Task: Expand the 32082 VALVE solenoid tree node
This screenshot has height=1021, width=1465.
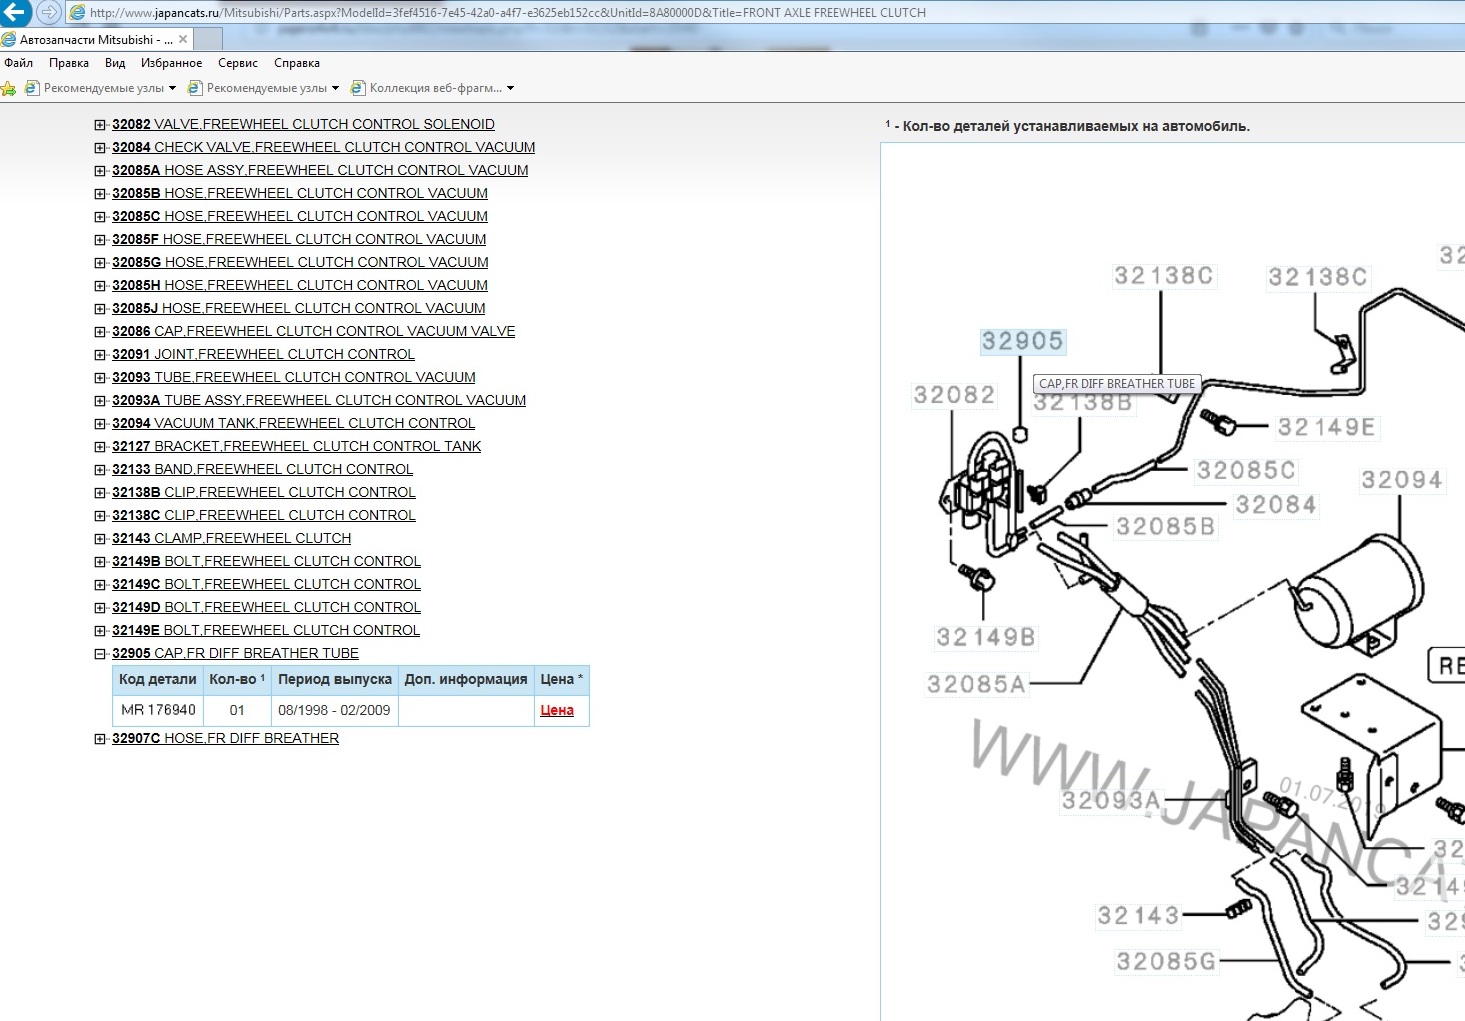Action: pyautogui.click(x=100, y=125)
